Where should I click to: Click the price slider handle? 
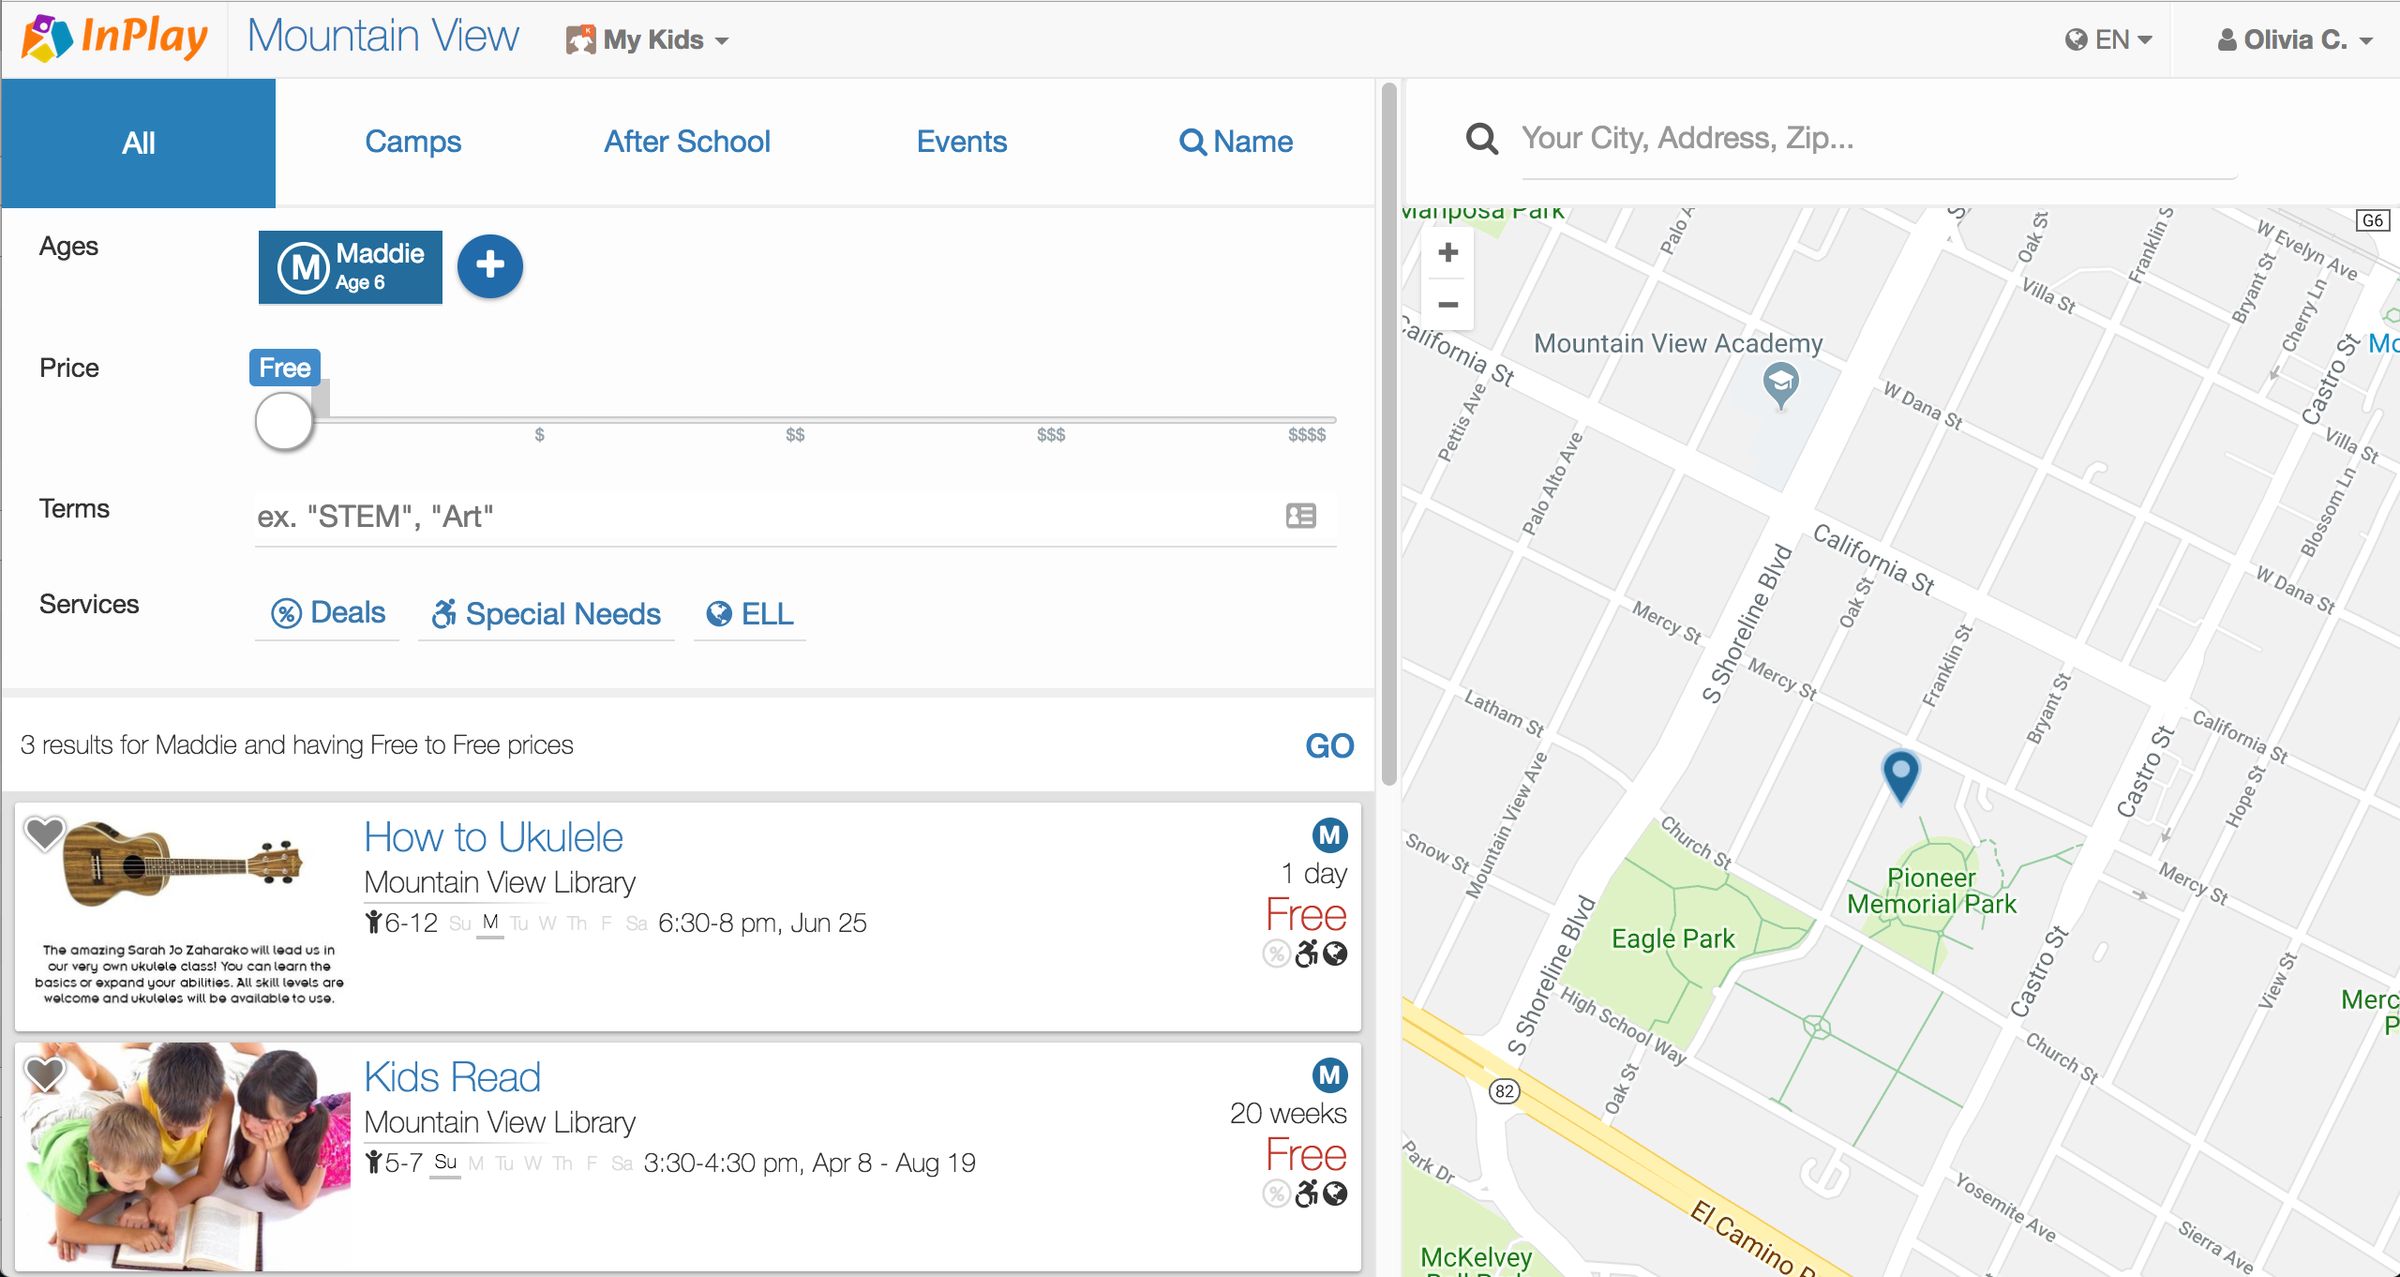click(284, 421)
